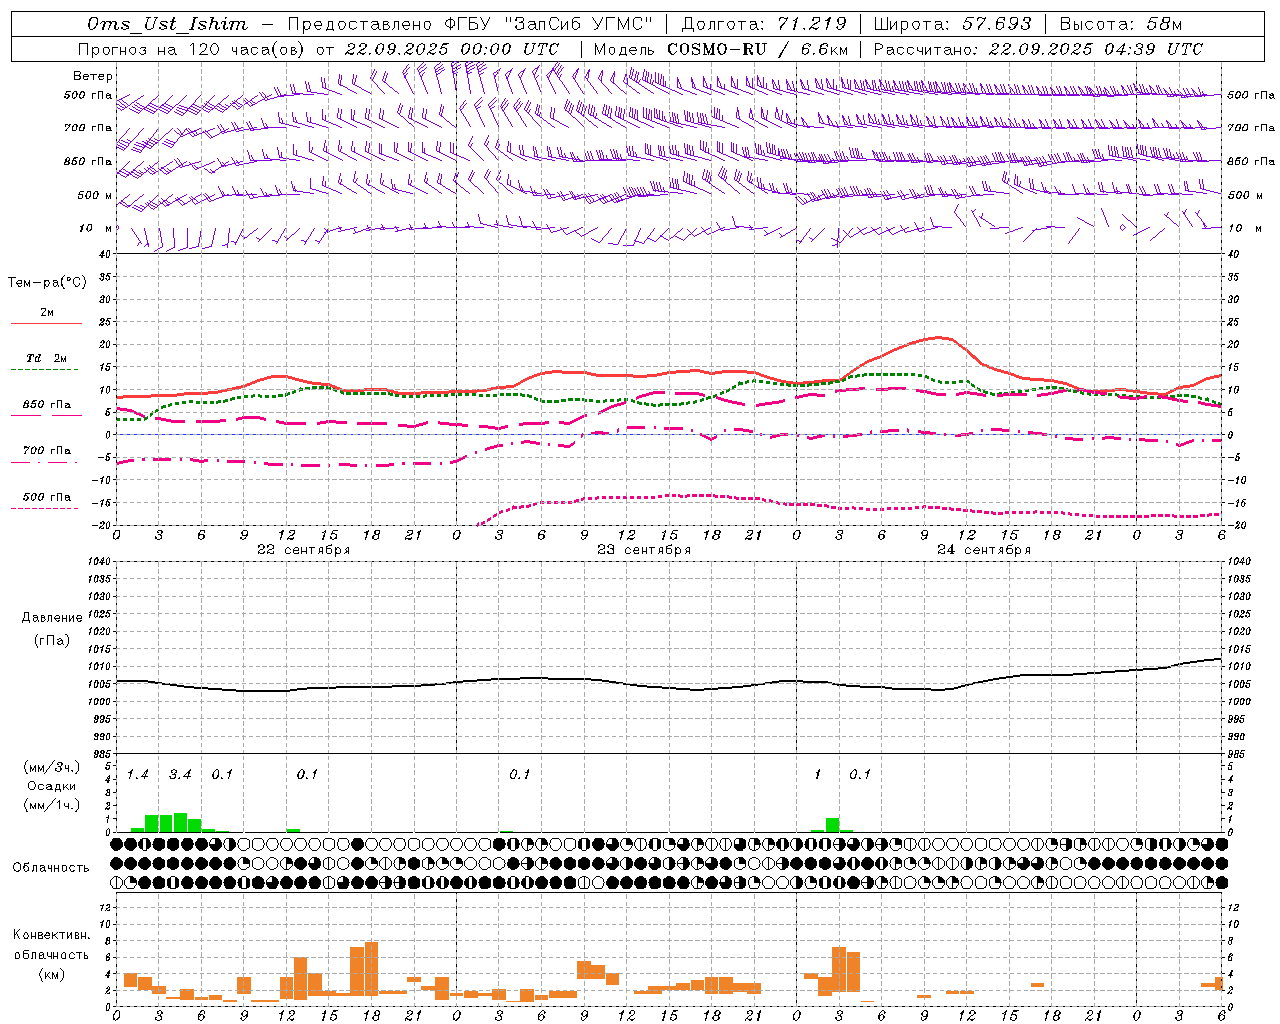
Task: Select the Давление chart title
Action: pos(52,618)
